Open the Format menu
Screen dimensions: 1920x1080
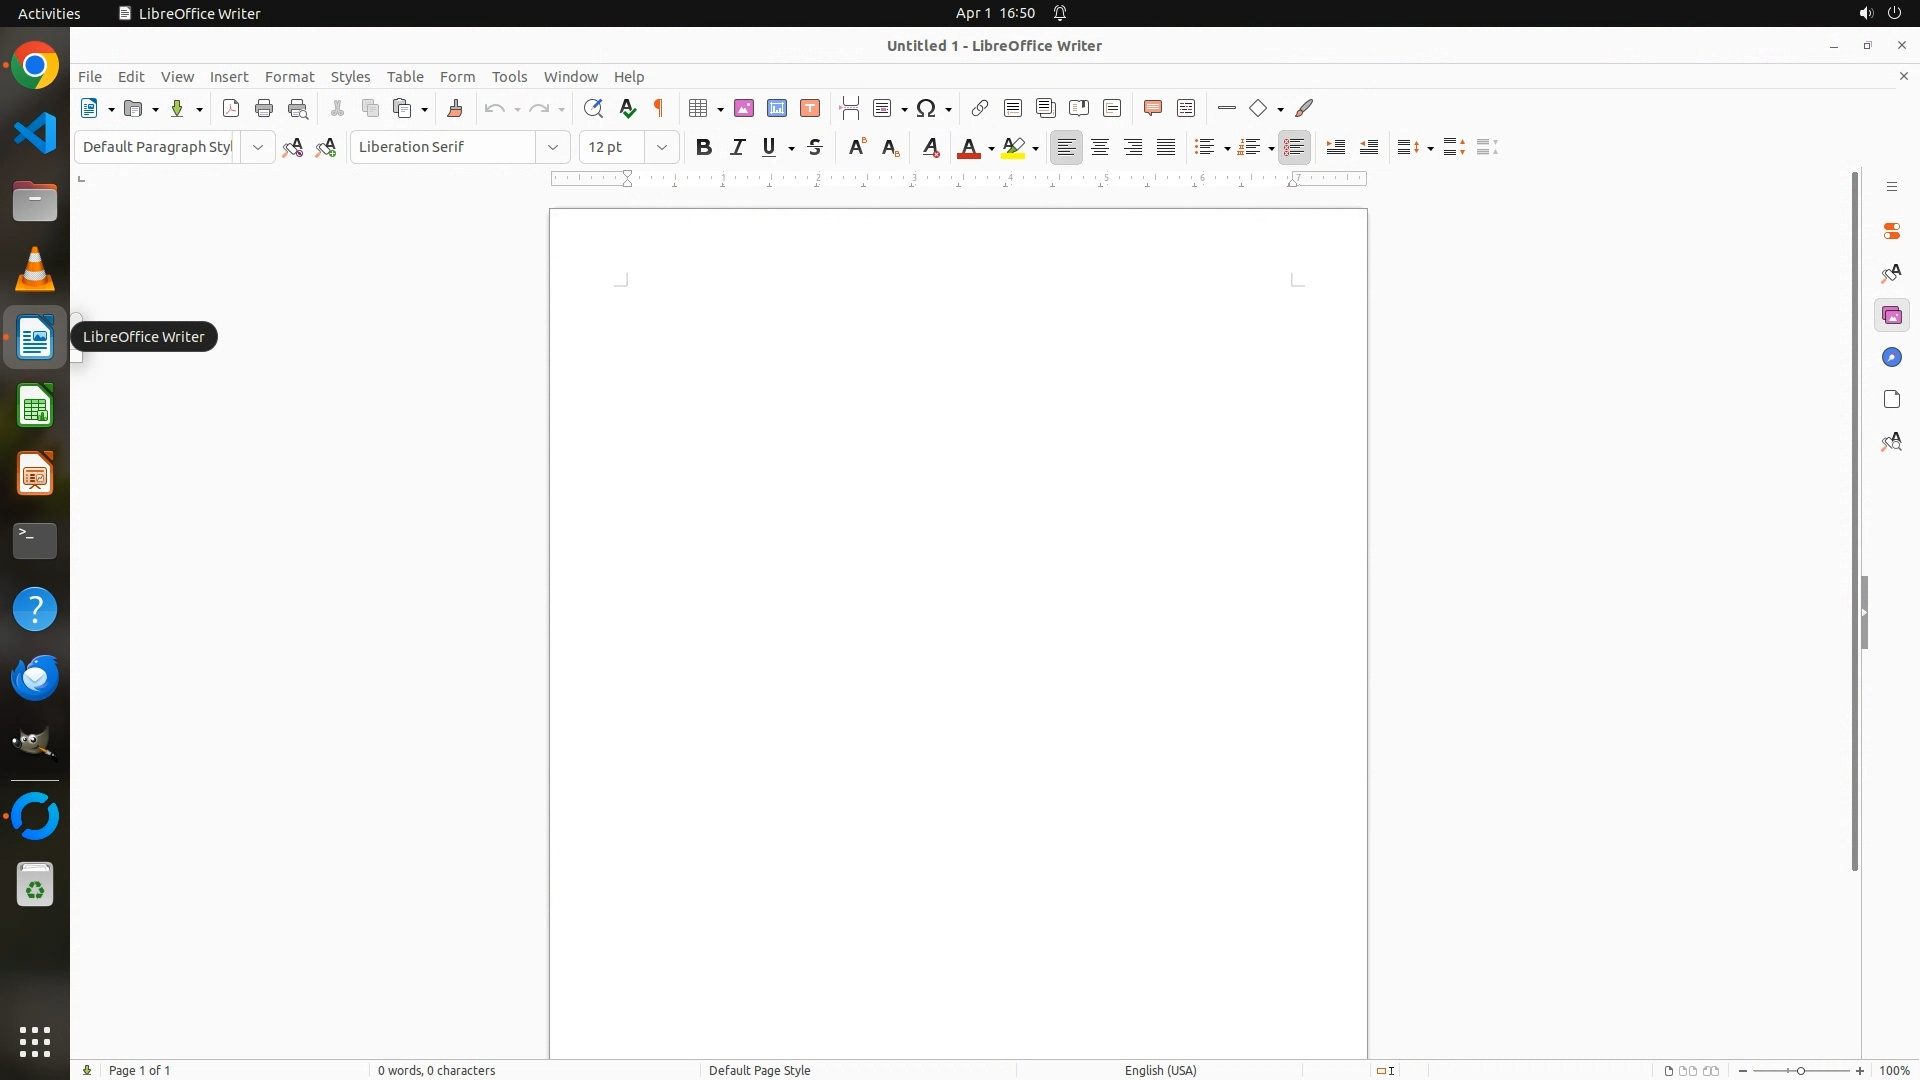click(x=289, y=77)
